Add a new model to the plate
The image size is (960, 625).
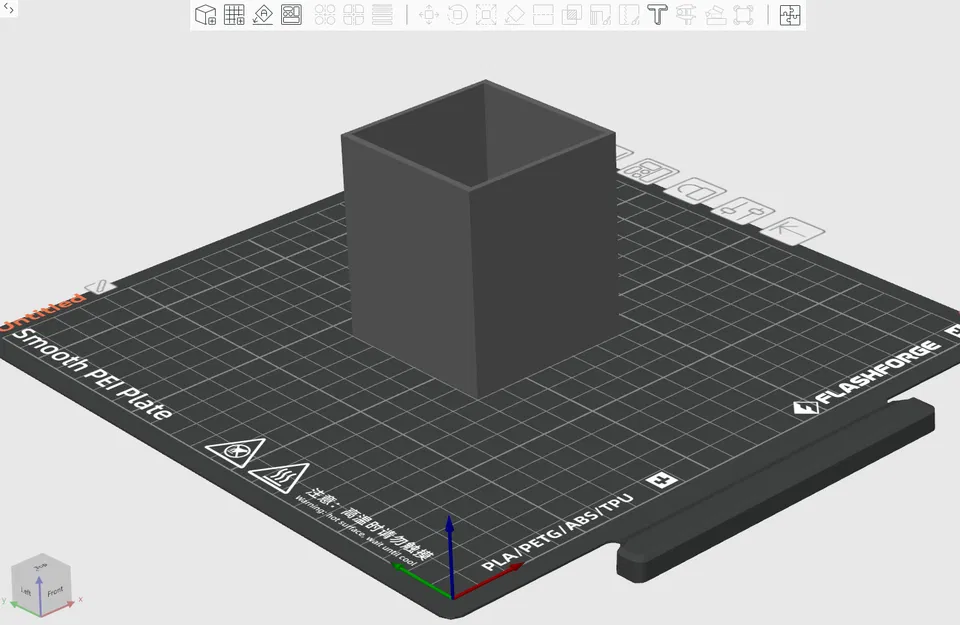204,14
